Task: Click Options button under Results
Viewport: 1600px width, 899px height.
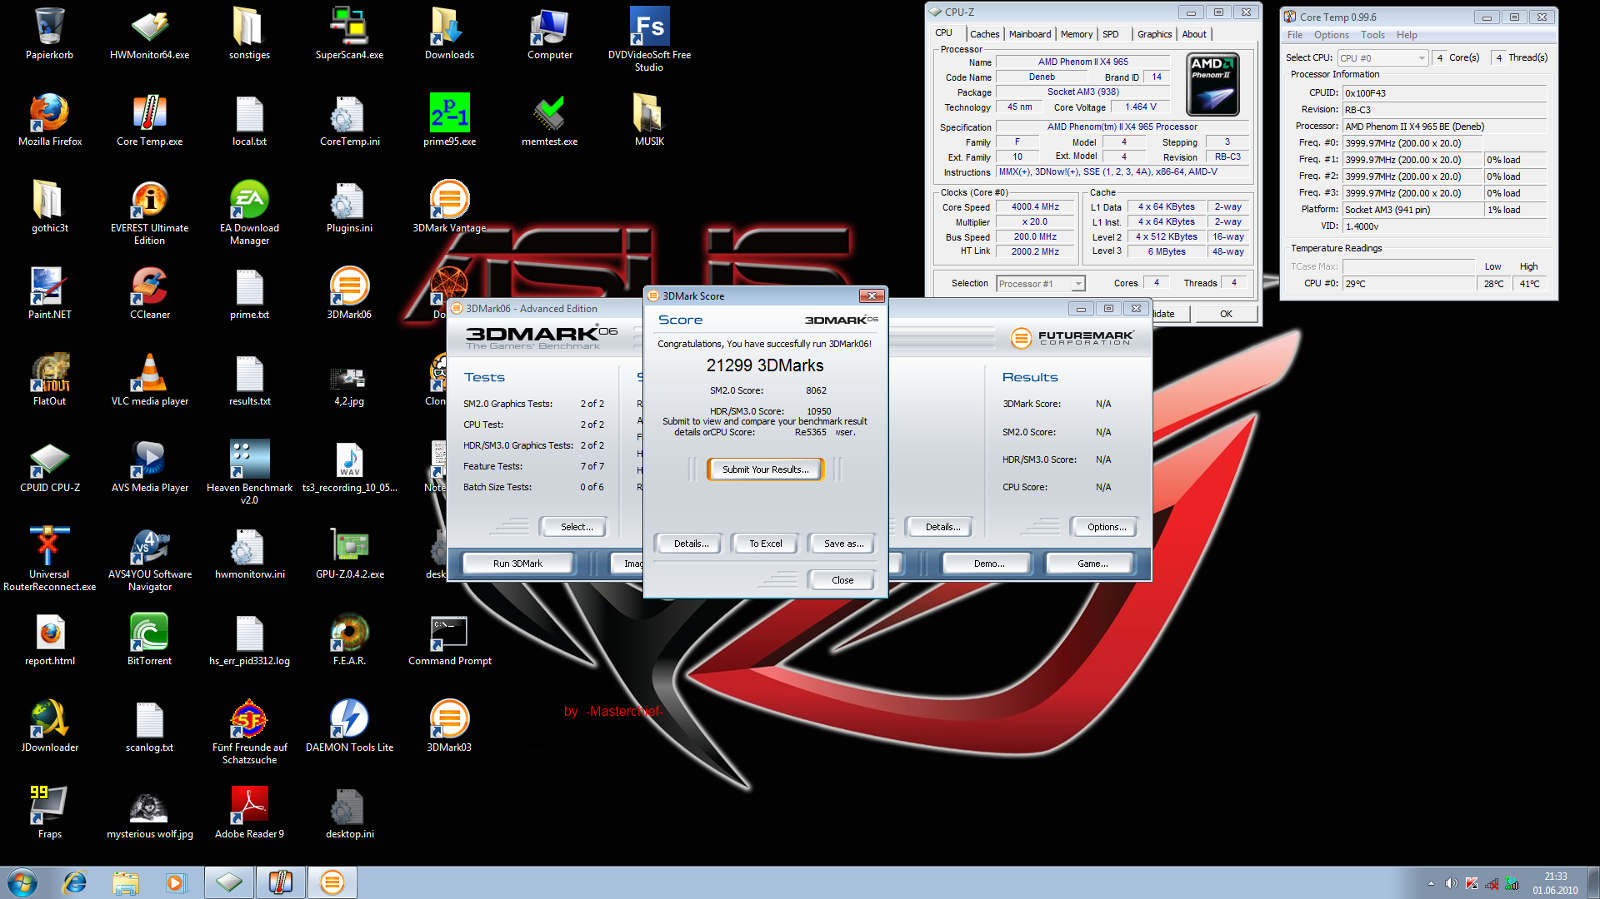Action: 1105,527
